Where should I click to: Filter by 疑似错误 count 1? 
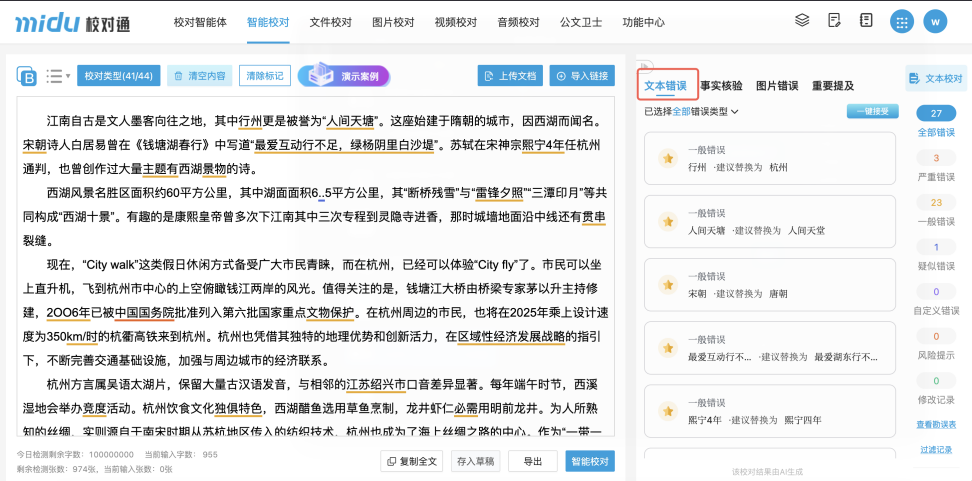click(x=936, y=255)
